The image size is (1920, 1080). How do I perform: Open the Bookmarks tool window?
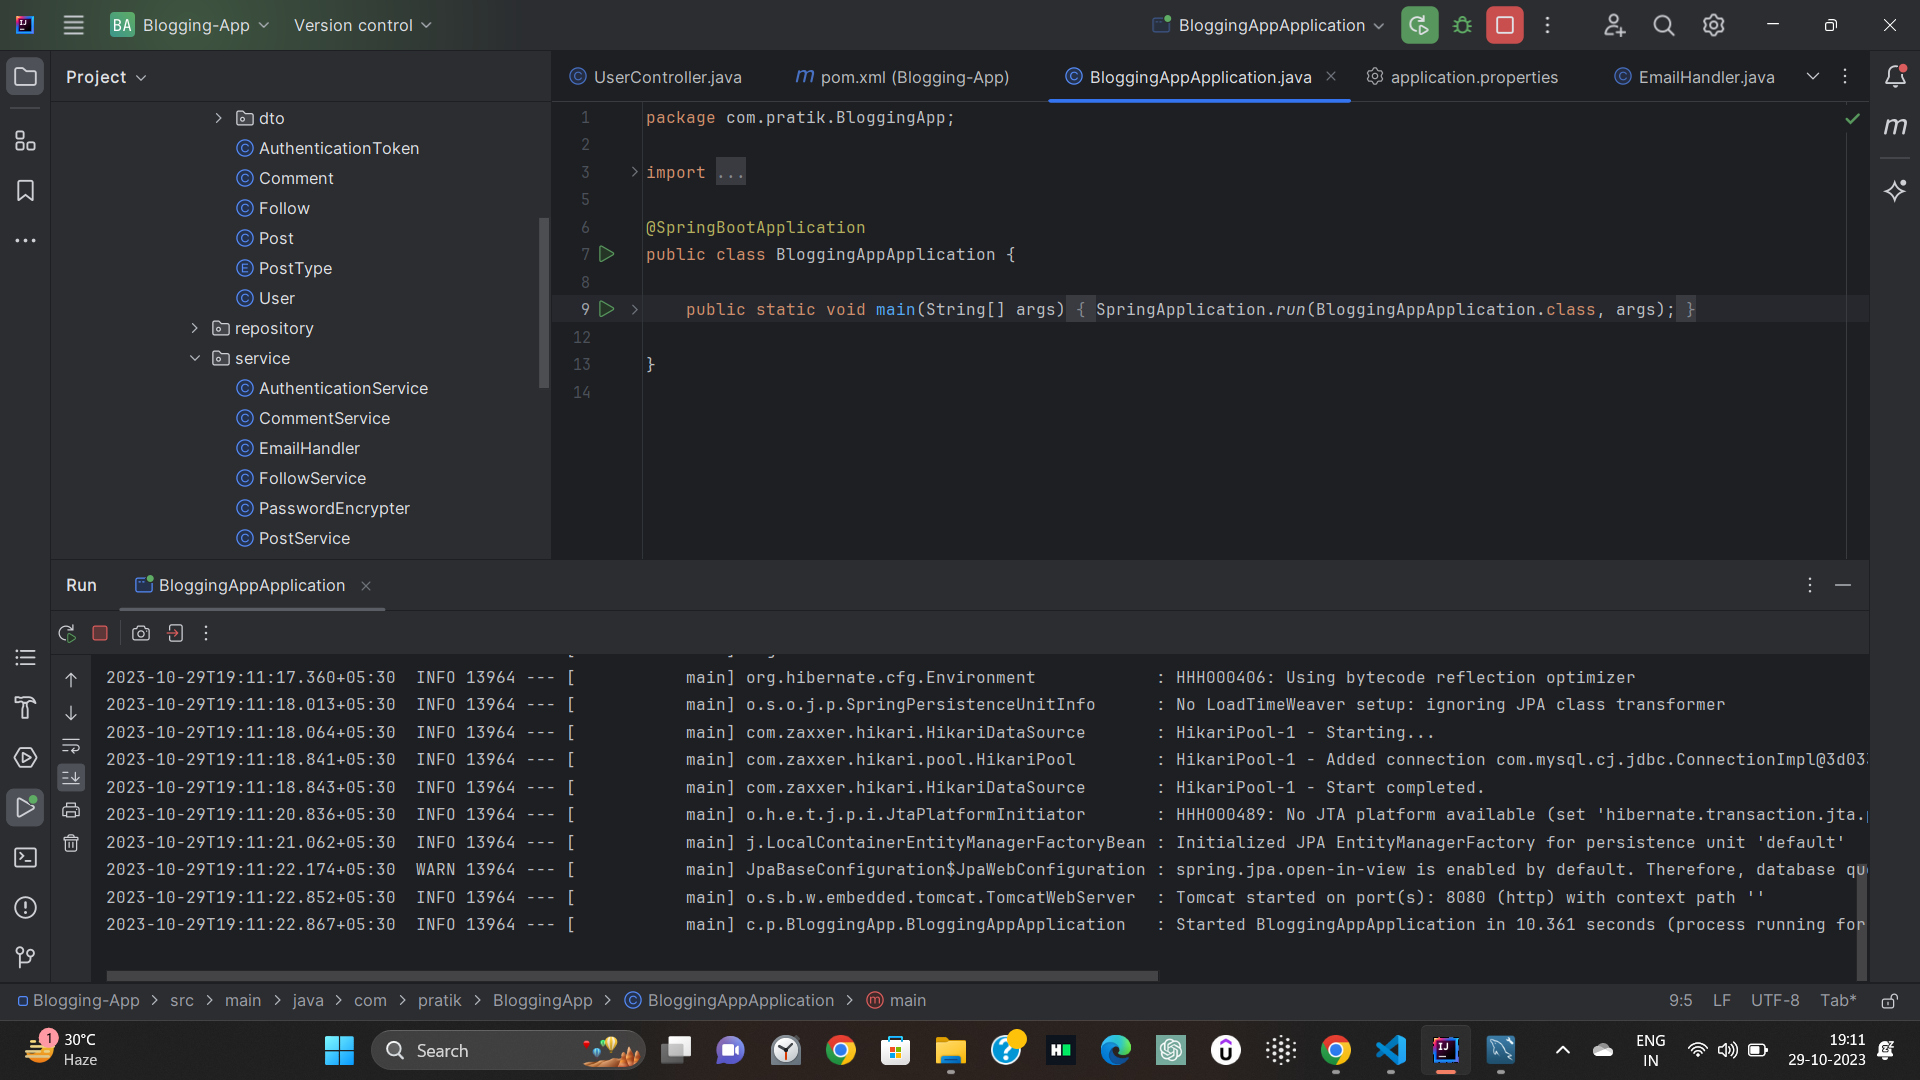click(25, 191)
